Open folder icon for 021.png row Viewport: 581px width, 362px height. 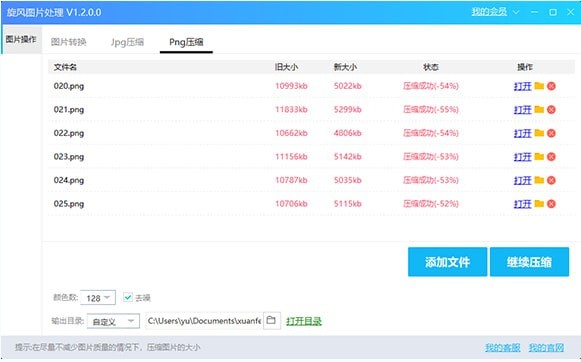[539, 110]
